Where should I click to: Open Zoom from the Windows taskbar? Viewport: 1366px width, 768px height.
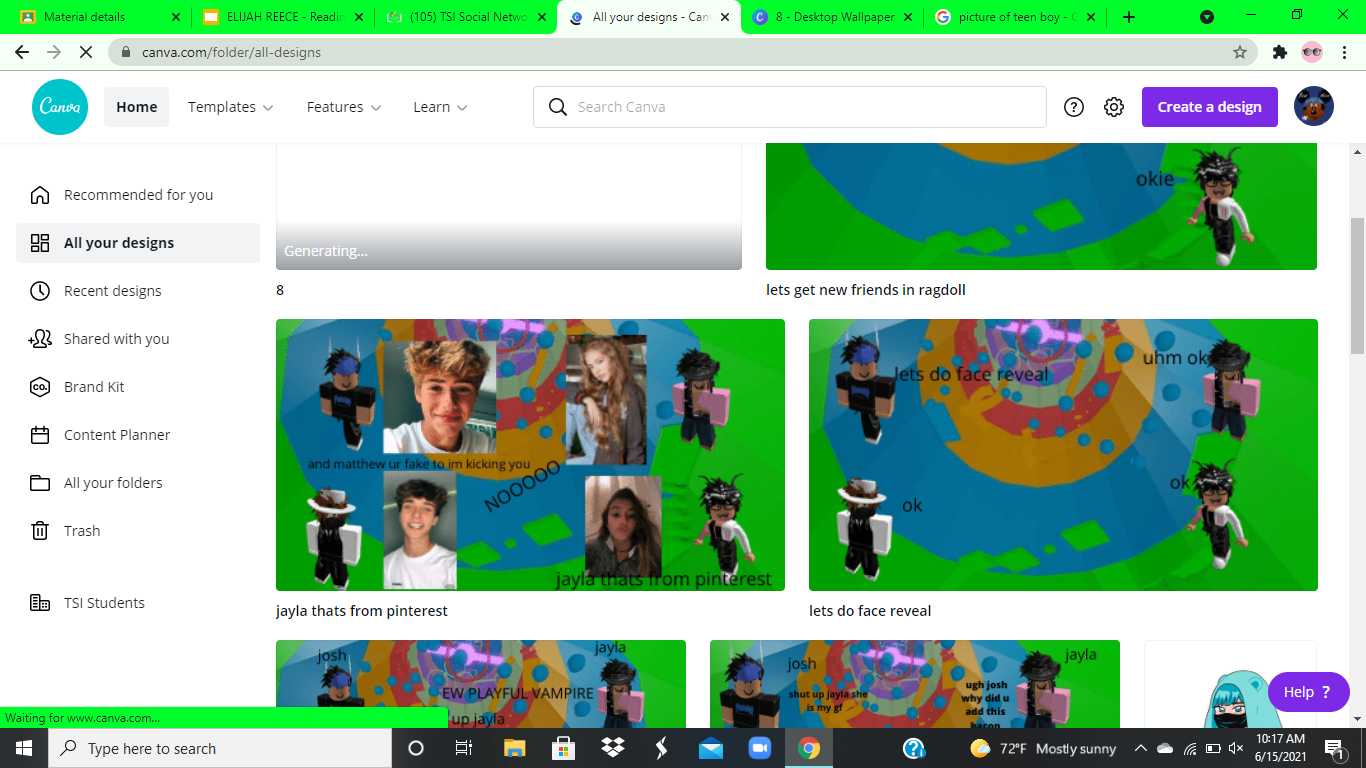click(760, 748)
